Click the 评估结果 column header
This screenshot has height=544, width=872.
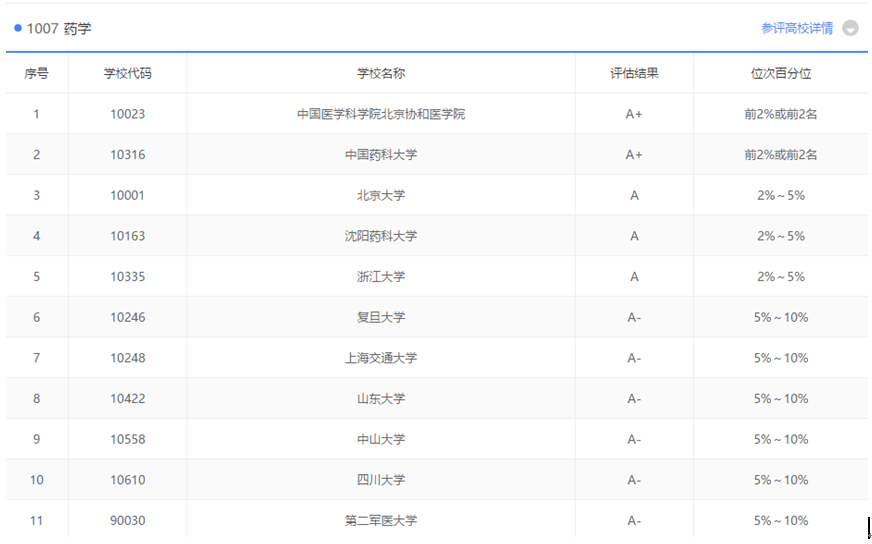point(634,73)
